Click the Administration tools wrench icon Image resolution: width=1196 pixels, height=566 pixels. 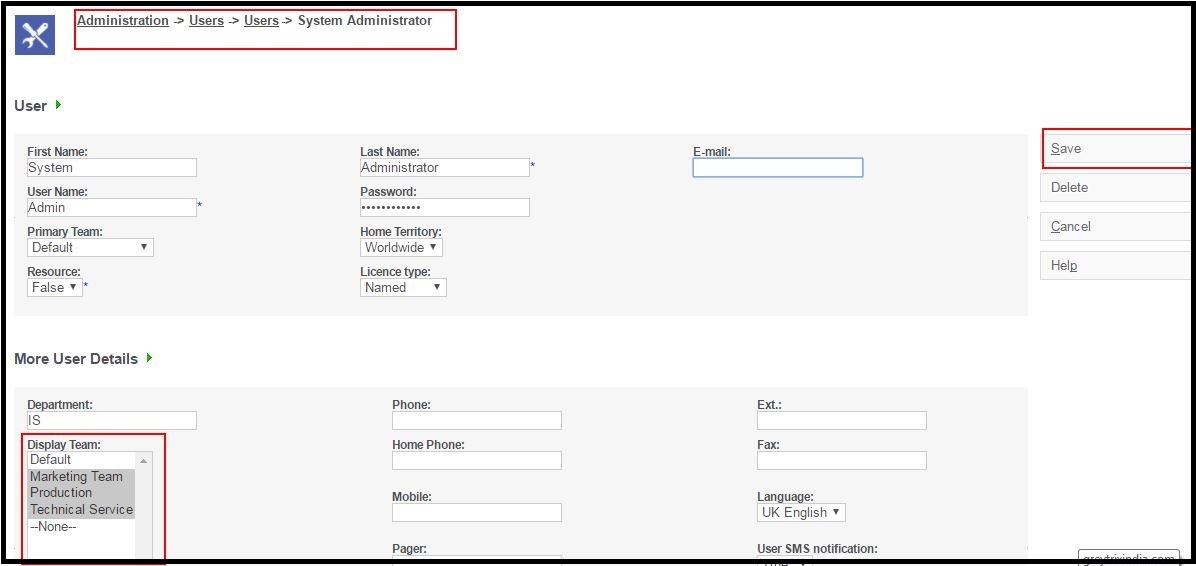pyautogui.click(x=35, y=35)
